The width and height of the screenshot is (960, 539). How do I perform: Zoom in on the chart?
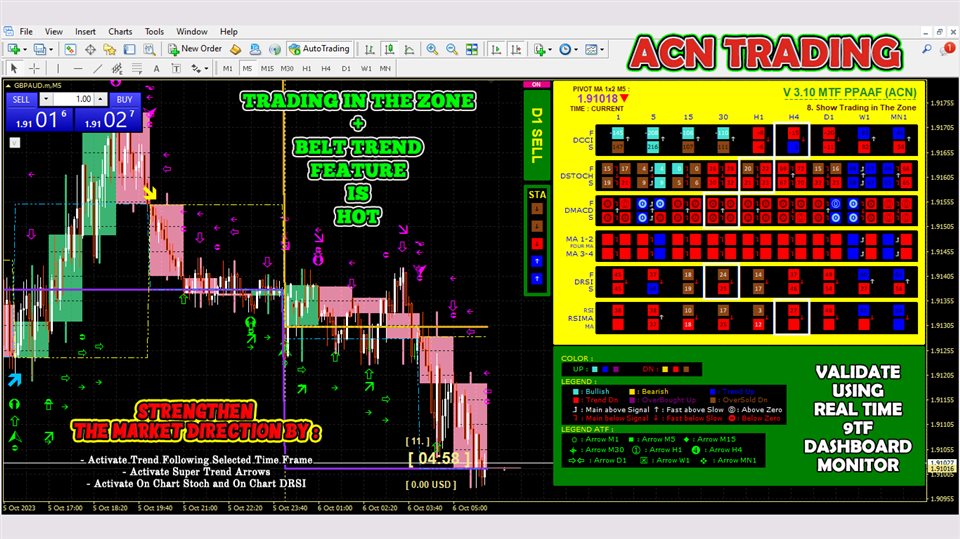(x=432, y=49)
